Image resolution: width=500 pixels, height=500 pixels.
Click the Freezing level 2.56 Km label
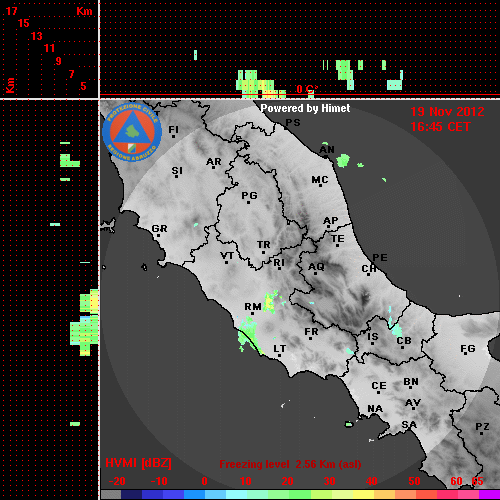[290, 464]
